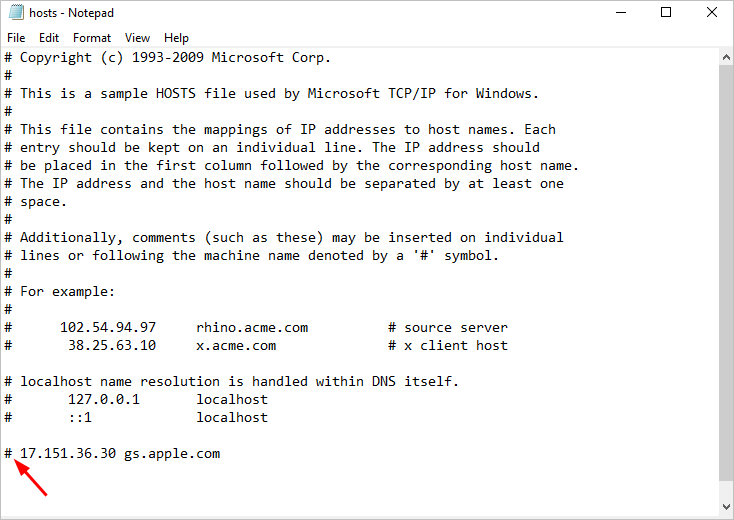Maximize the Notepad window
The width and height of the screenshot is (734, 520).
click(666, 12)
